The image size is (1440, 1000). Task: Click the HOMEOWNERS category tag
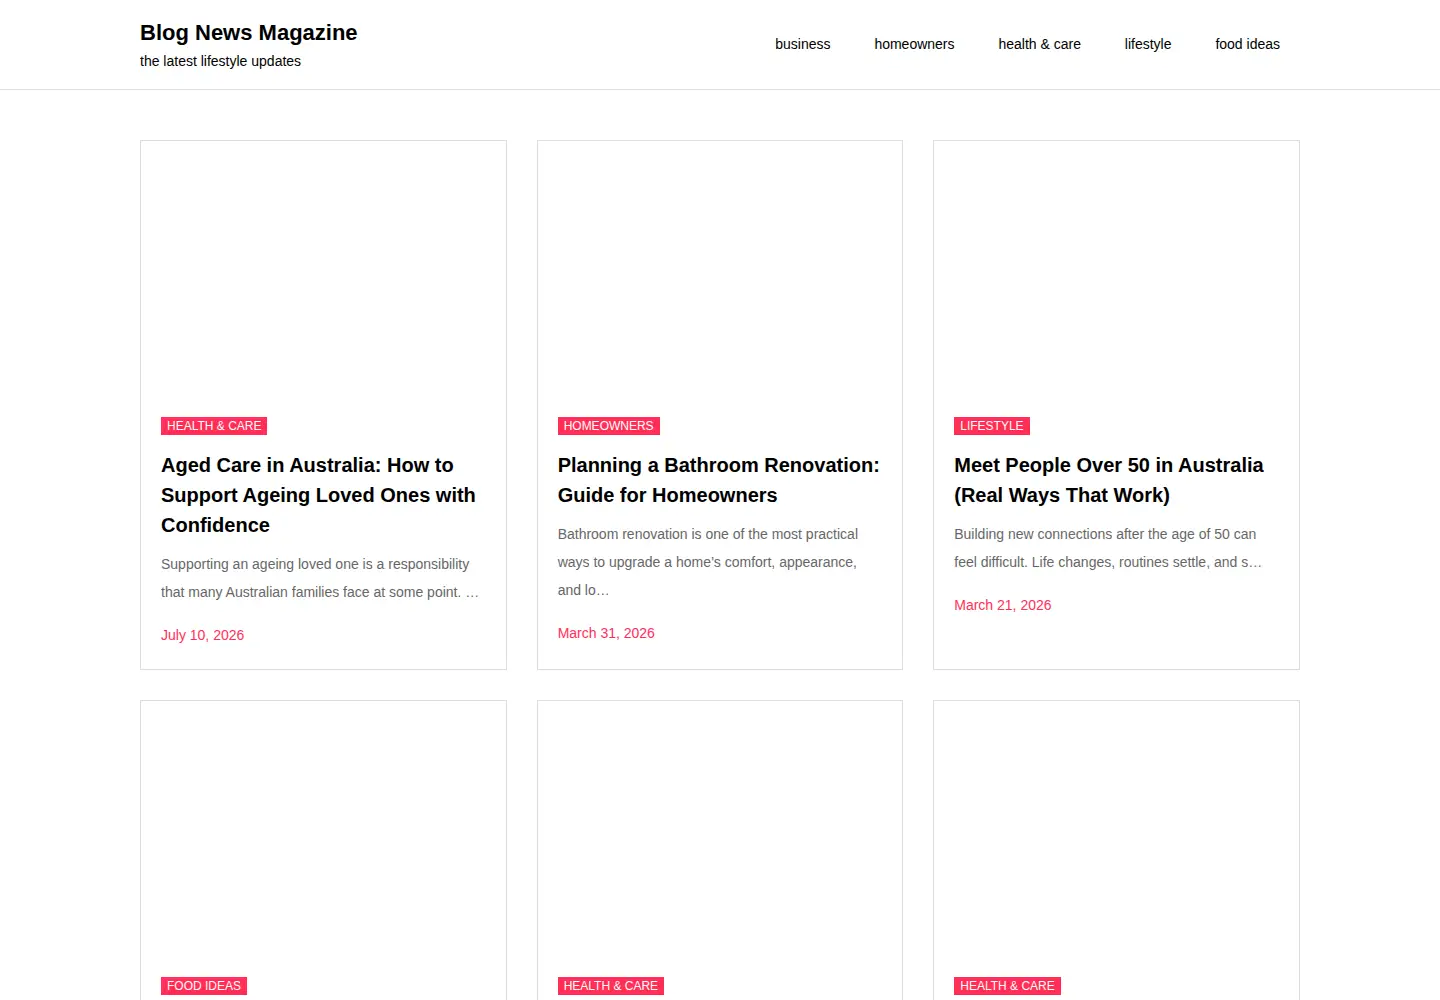[608, 426]
